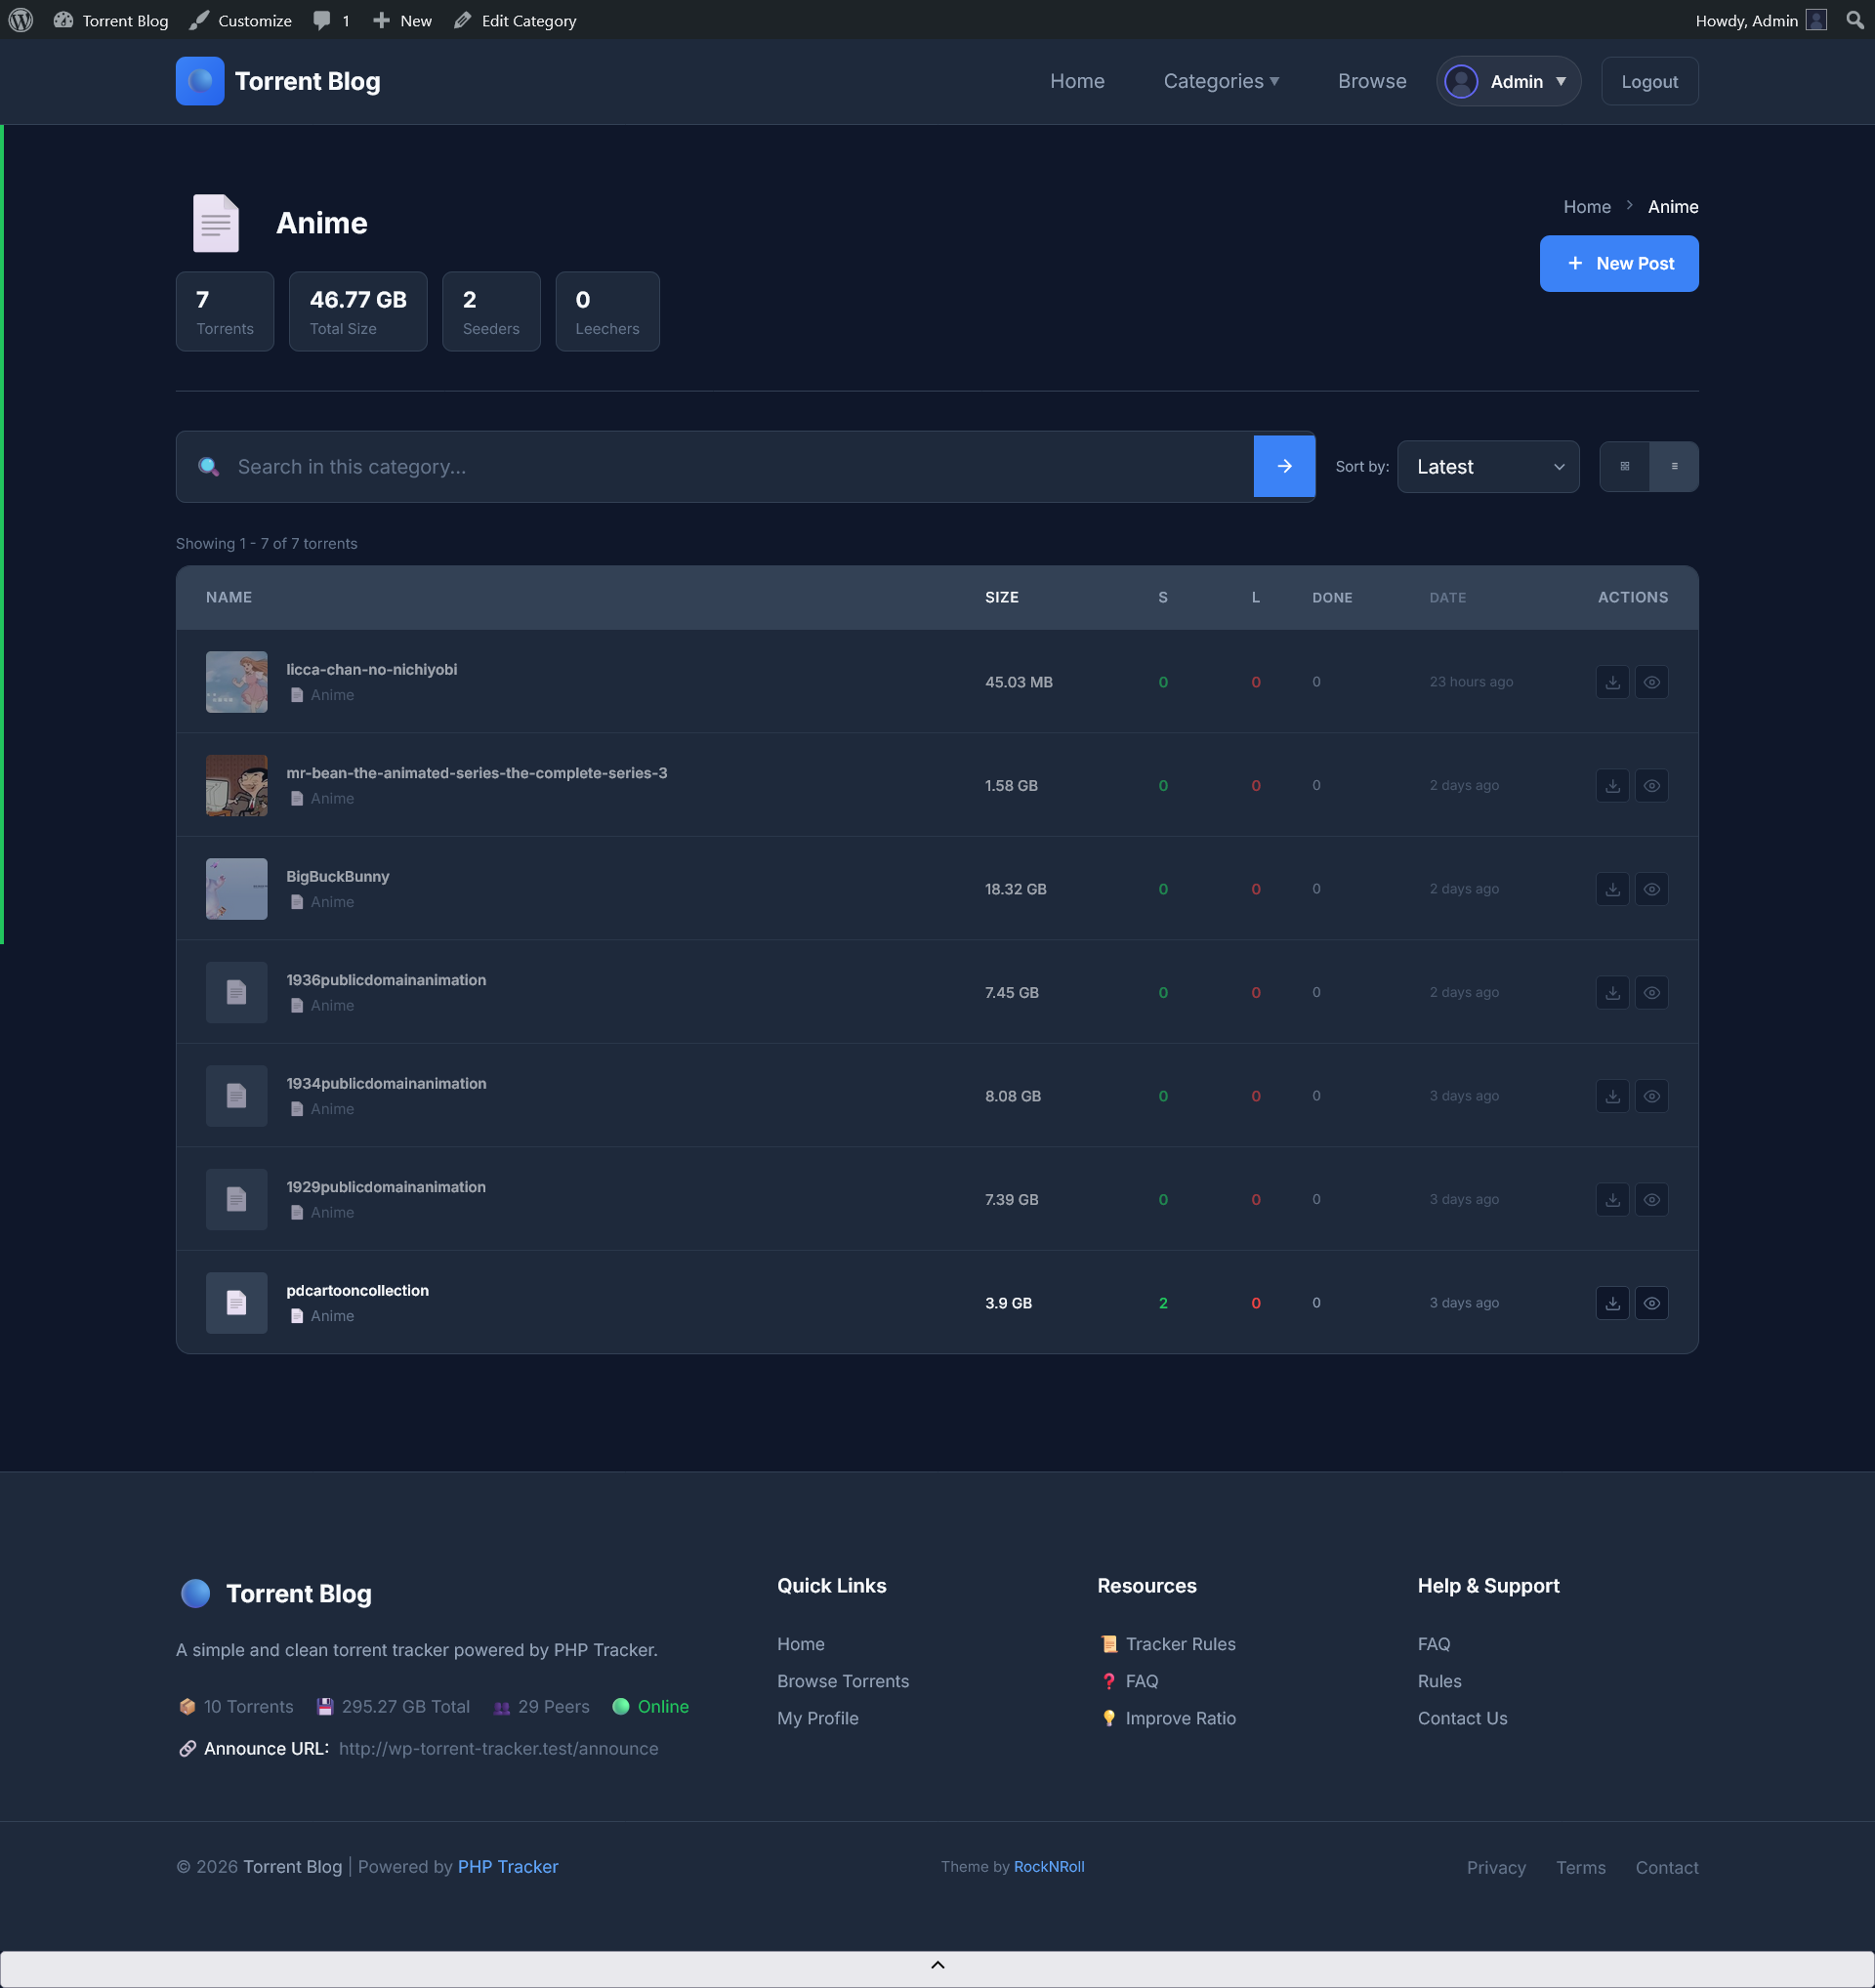Go to Browse in the navigation
This screenshot has height=1988, width=1875.
coord(1371,81)
